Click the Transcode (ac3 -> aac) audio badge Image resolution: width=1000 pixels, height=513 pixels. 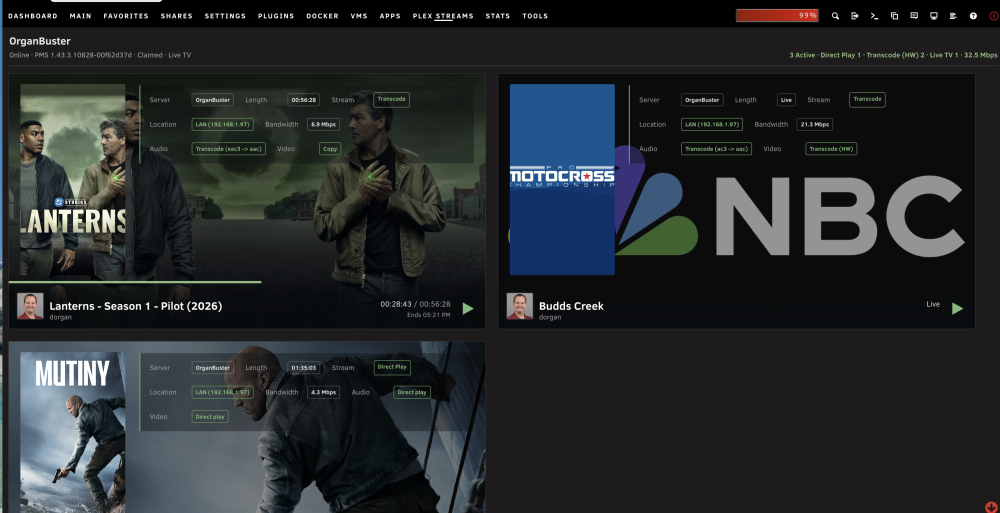click(716, 149)
